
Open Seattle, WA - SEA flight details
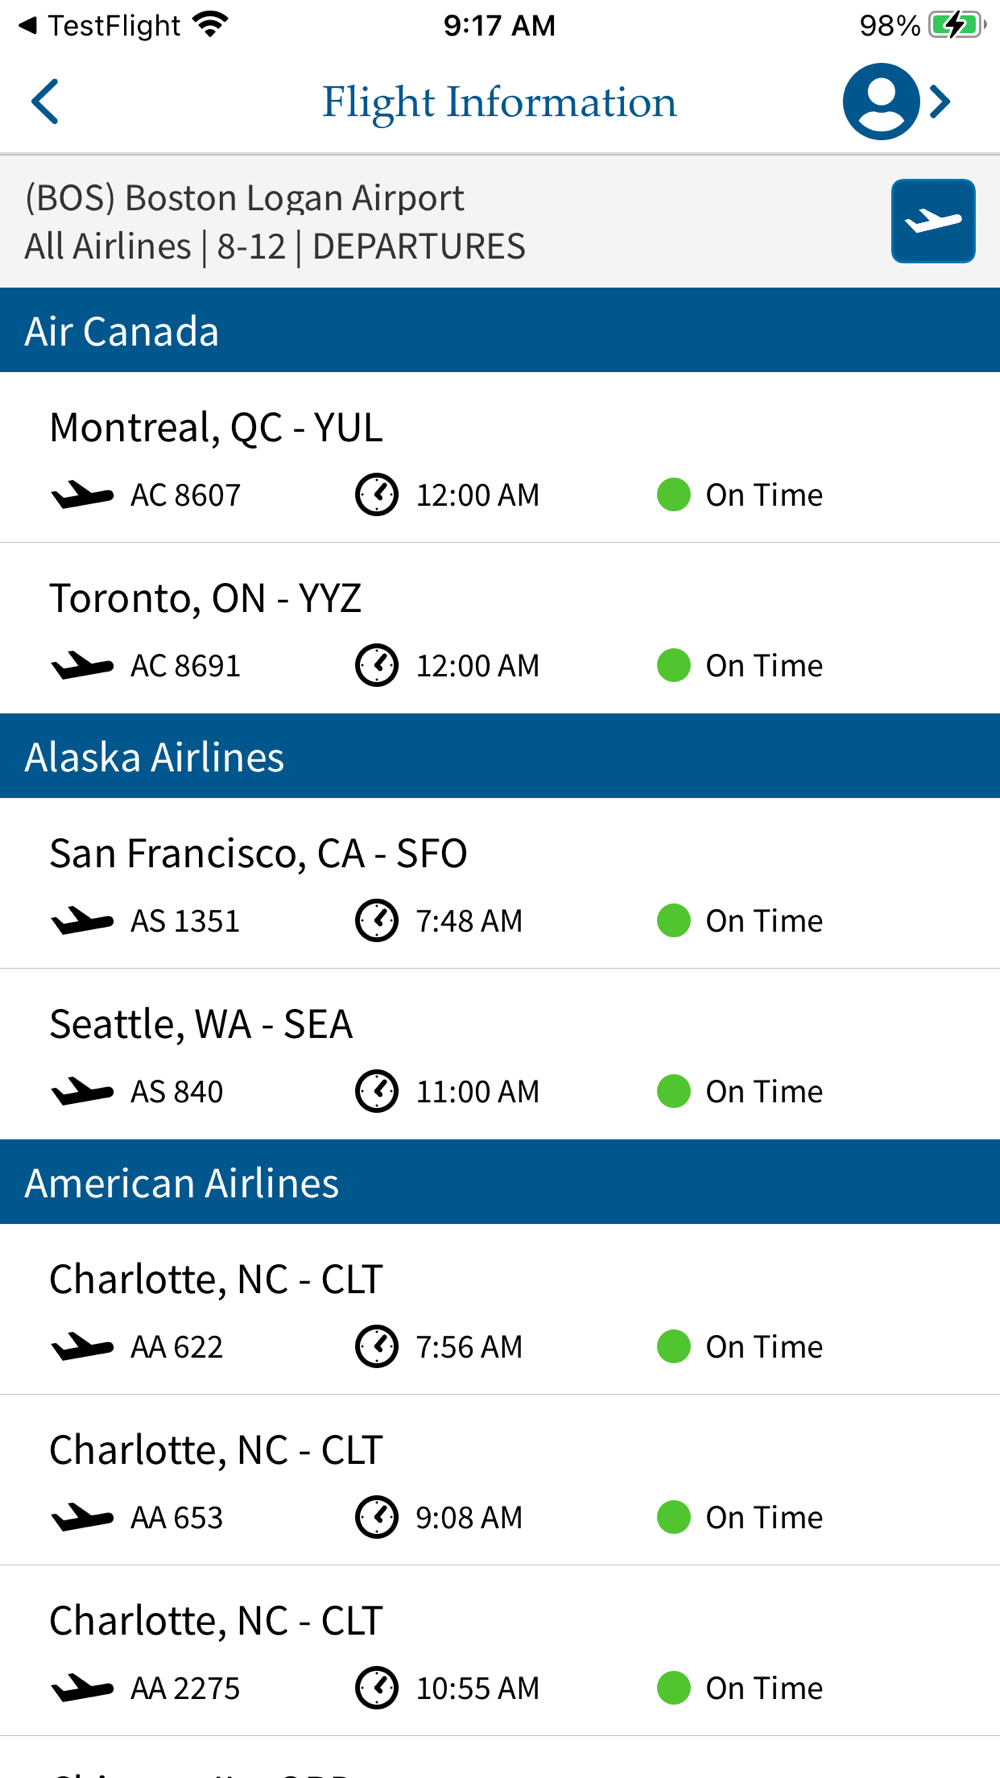[x=500, y=1055]
